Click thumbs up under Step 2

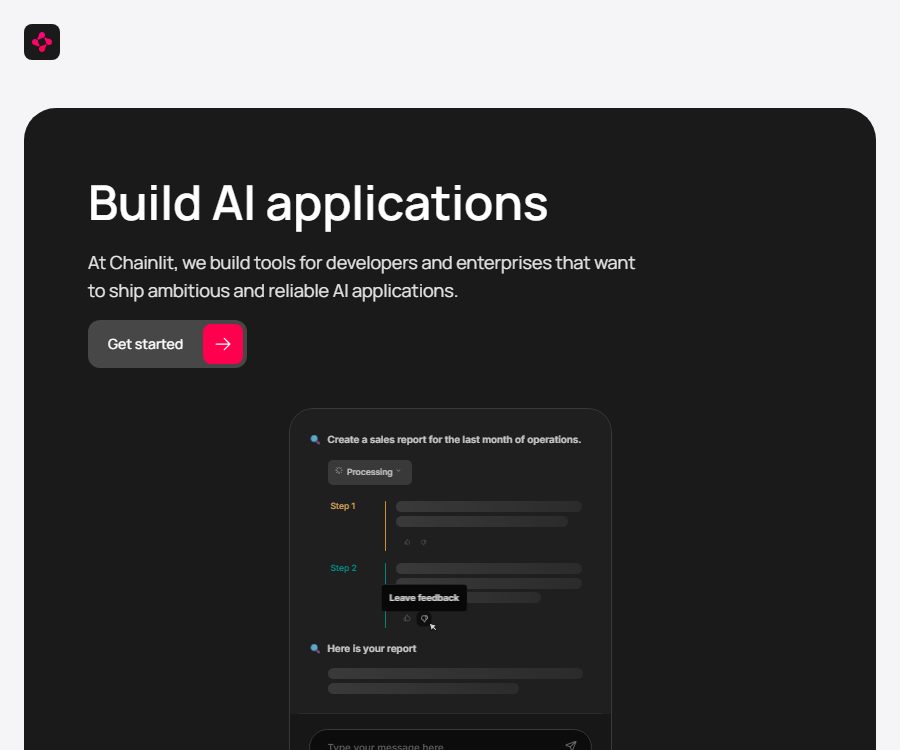[407, 618]
